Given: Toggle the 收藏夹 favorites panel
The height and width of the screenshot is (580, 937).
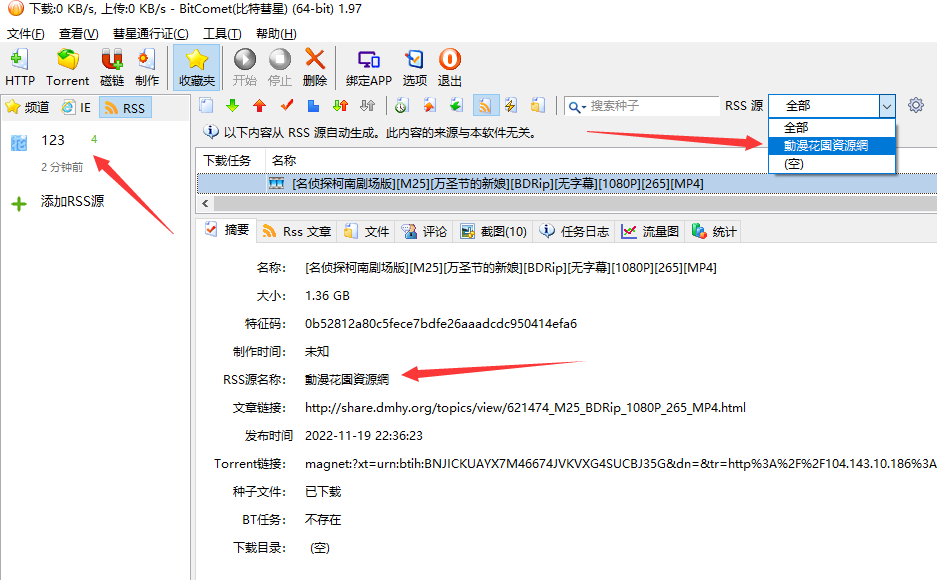Looking at the screenshot, I should pos(197,67).
